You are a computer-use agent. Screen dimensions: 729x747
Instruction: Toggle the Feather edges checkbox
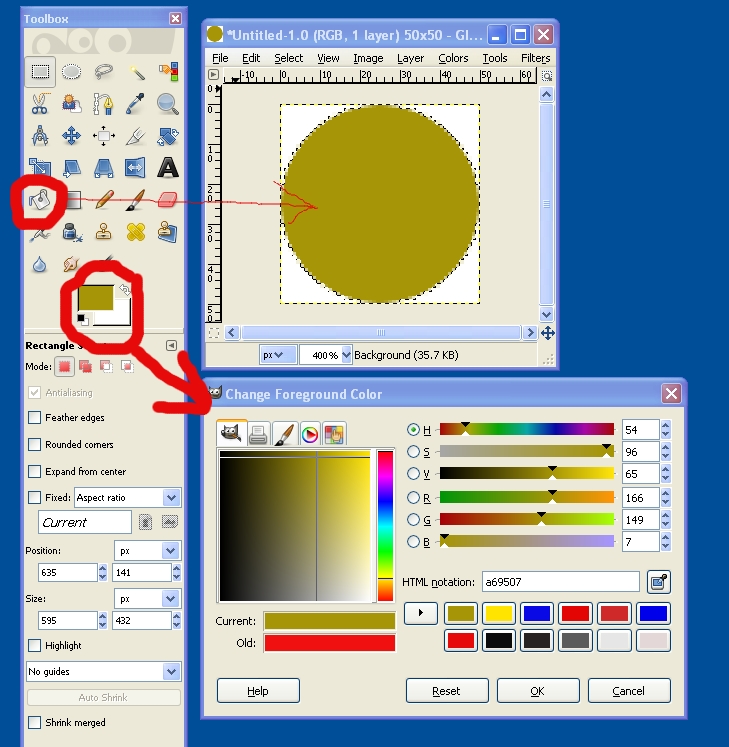tap(34, 418)
